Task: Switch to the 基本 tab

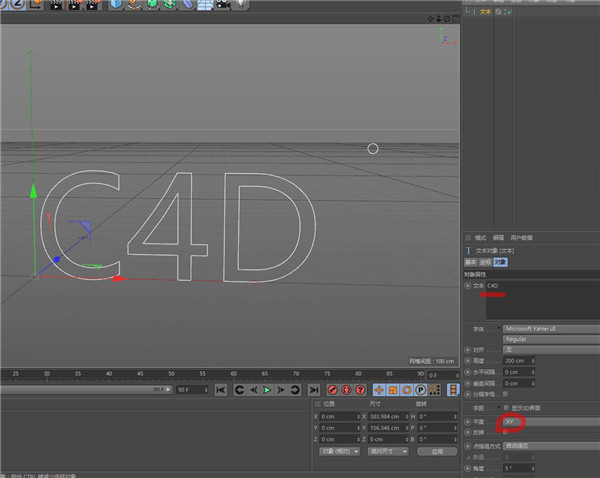Action: coord(470,262)
